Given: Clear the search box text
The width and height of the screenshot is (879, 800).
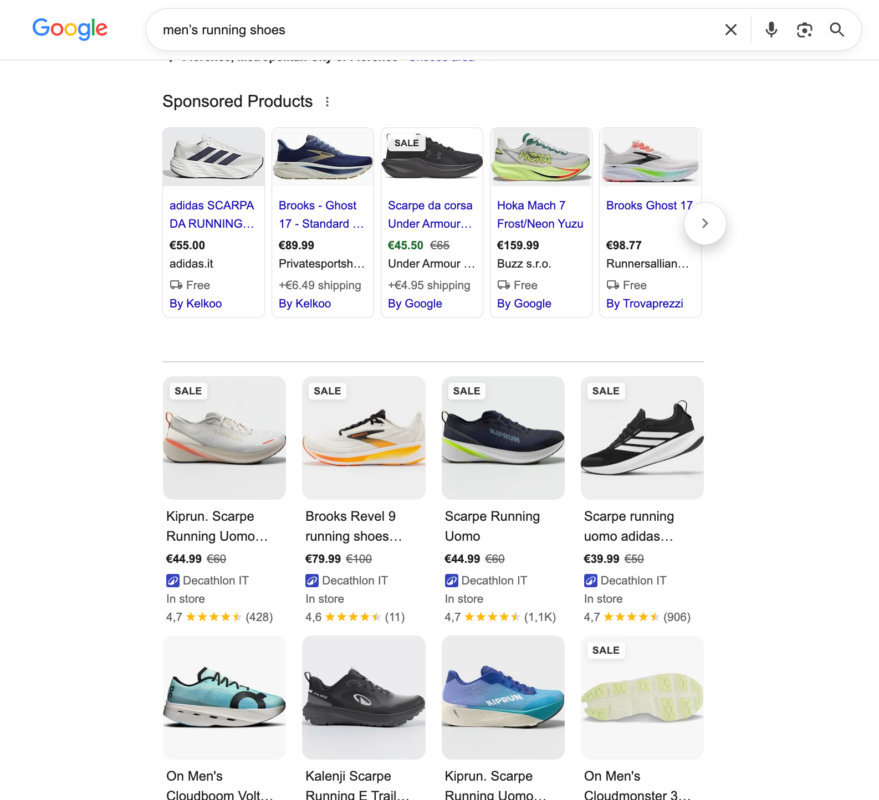Looking at the screenshot, I should (730, 30).
